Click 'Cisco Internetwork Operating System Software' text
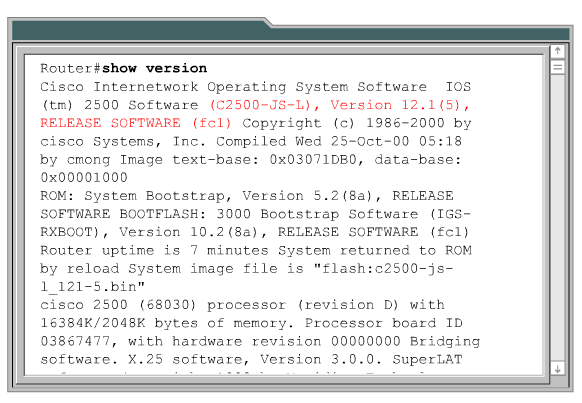The image size is (582, 403). click(x=233, y=87)
